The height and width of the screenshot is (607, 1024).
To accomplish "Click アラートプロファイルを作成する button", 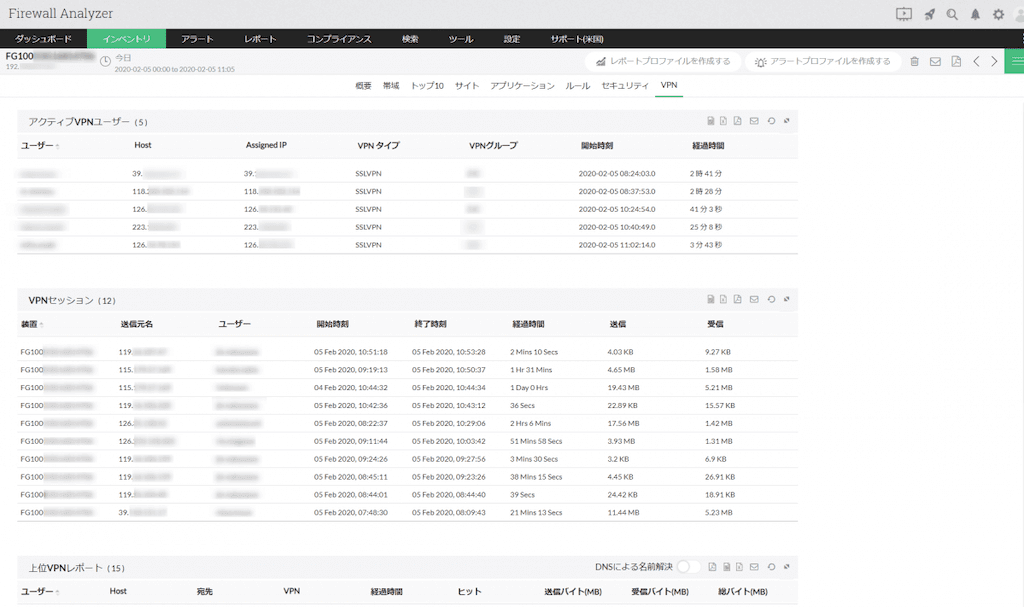I will (x=822, y=62).
